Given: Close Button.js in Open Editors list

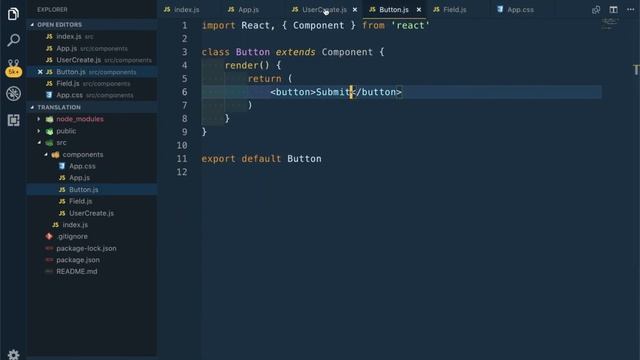Looking at the screenshot, I should [40, 72].
